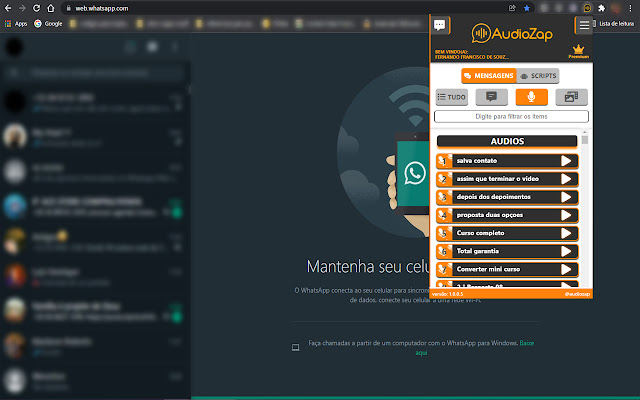
Task: Play 'proposta duas opçoes' audio
Action: (x=566, y=215)
